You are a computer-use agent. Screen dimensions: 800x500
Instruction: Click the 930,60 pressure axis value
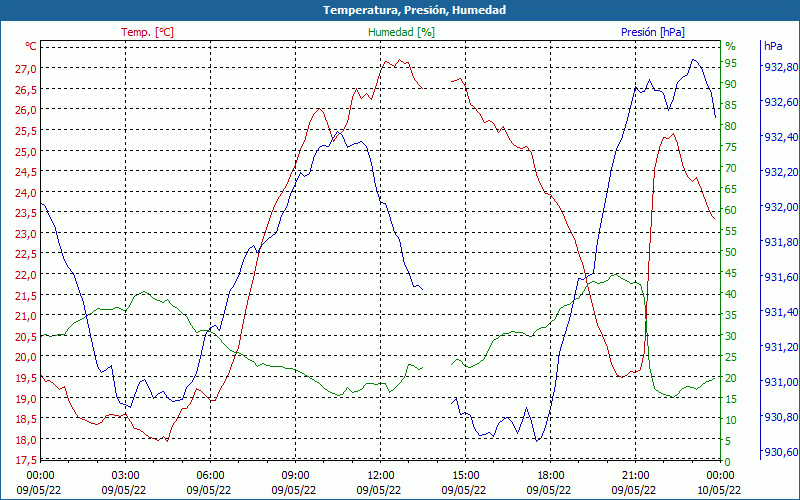(x=780, y=452)
